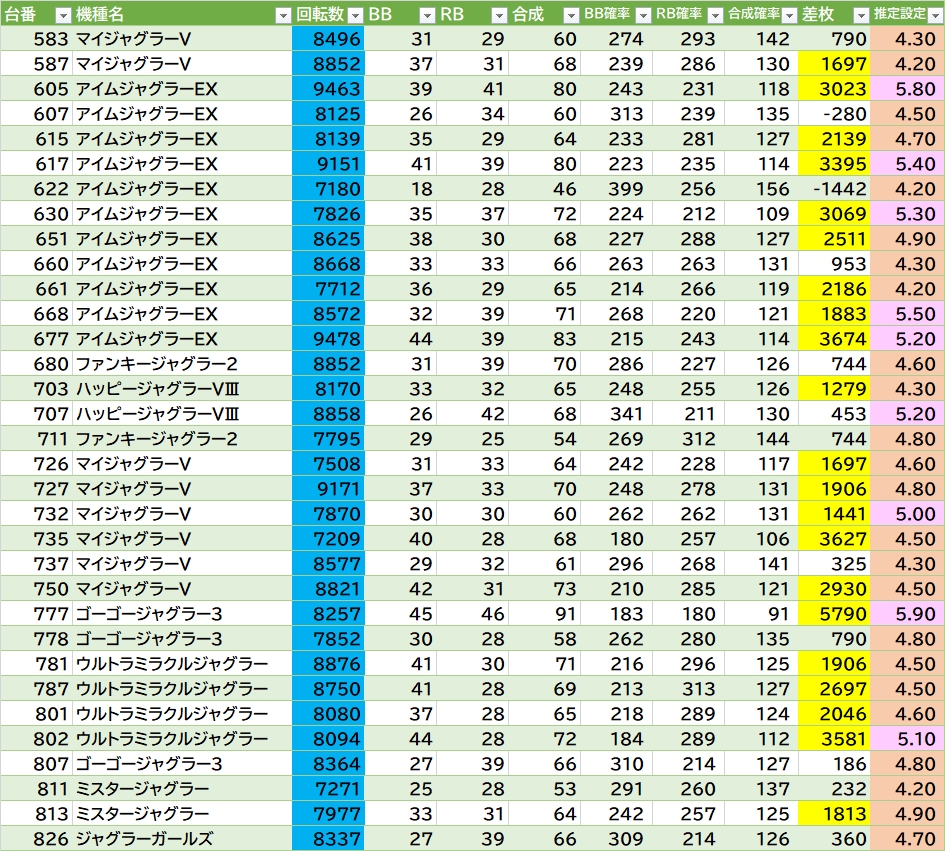Screen dimensions: 945x851
Task: Open the 機種名 column filter dropdown
Action: coord(283,16)
